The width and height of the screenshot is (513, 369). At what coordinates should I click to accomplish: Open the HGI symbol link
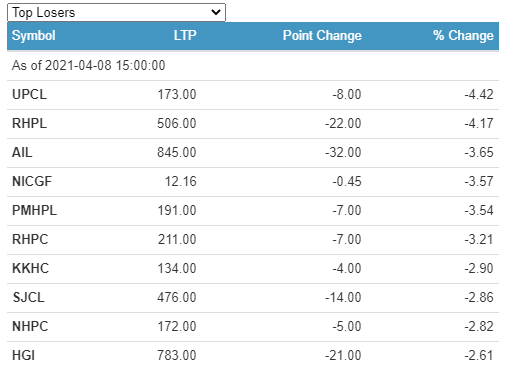click(x=23, y=356)
